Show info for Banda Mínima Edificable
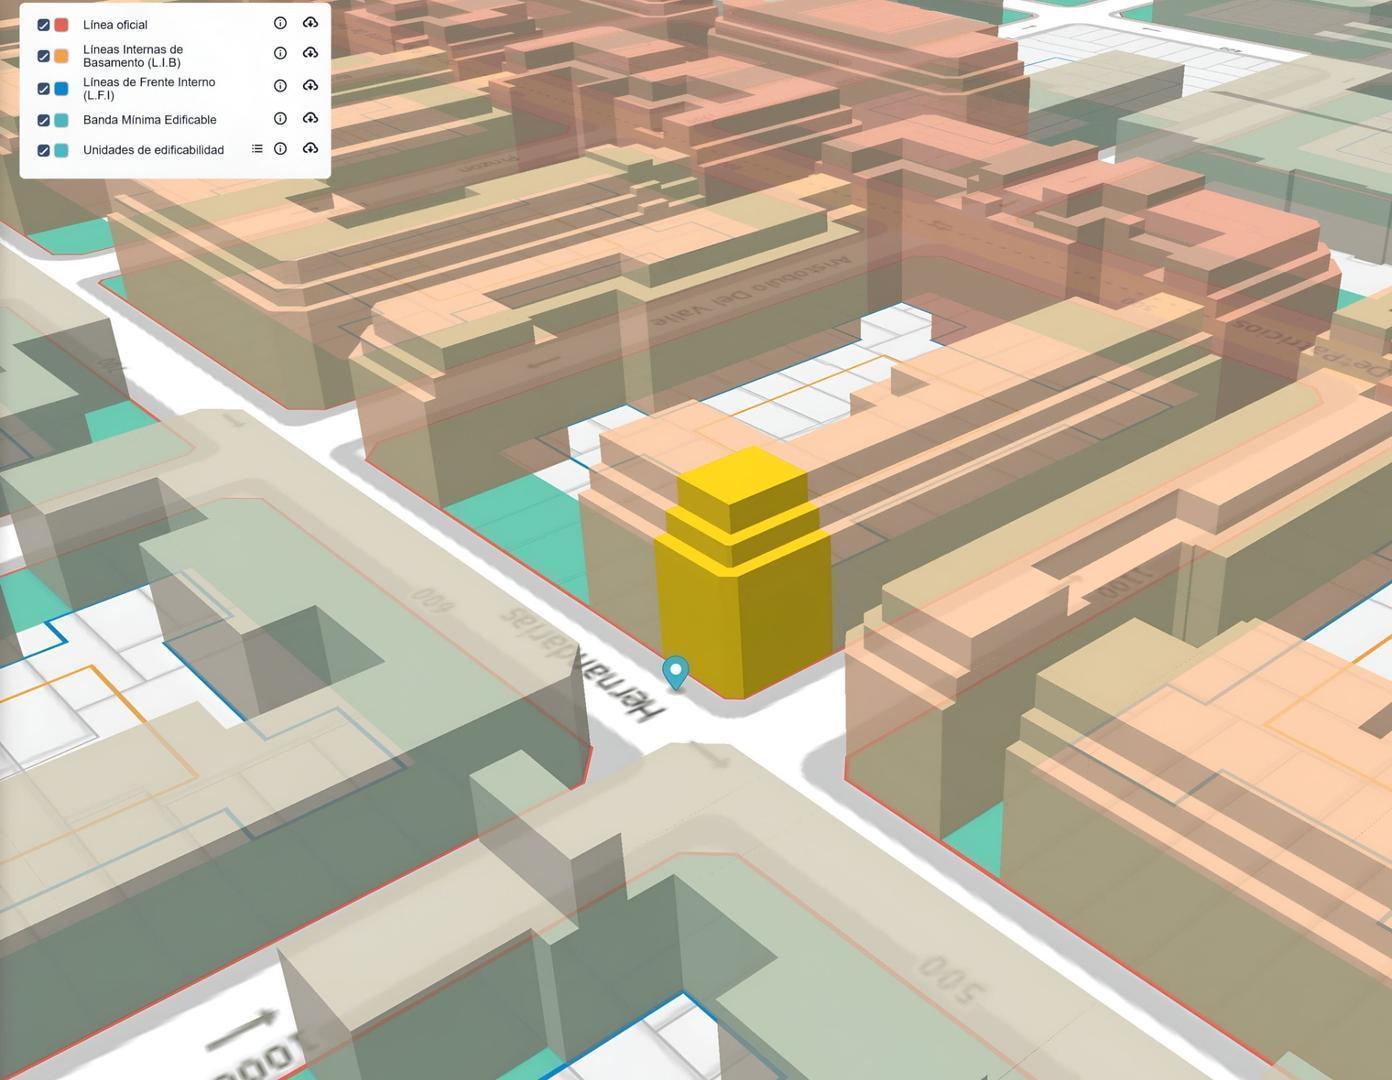 280,118
